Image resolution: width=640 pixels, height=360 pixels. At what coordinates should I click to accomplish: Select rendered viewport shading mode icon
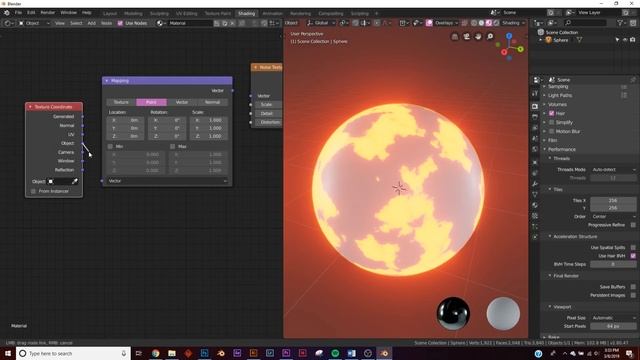pos(496,23)
